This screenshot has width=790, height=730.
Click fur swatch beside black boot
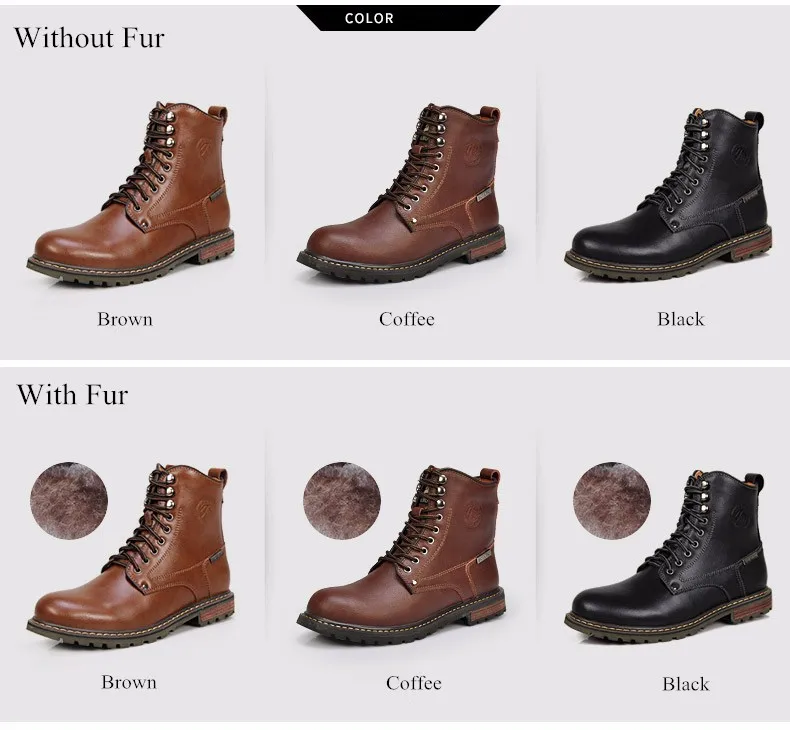pyautogui.click(x=612, y=501)
